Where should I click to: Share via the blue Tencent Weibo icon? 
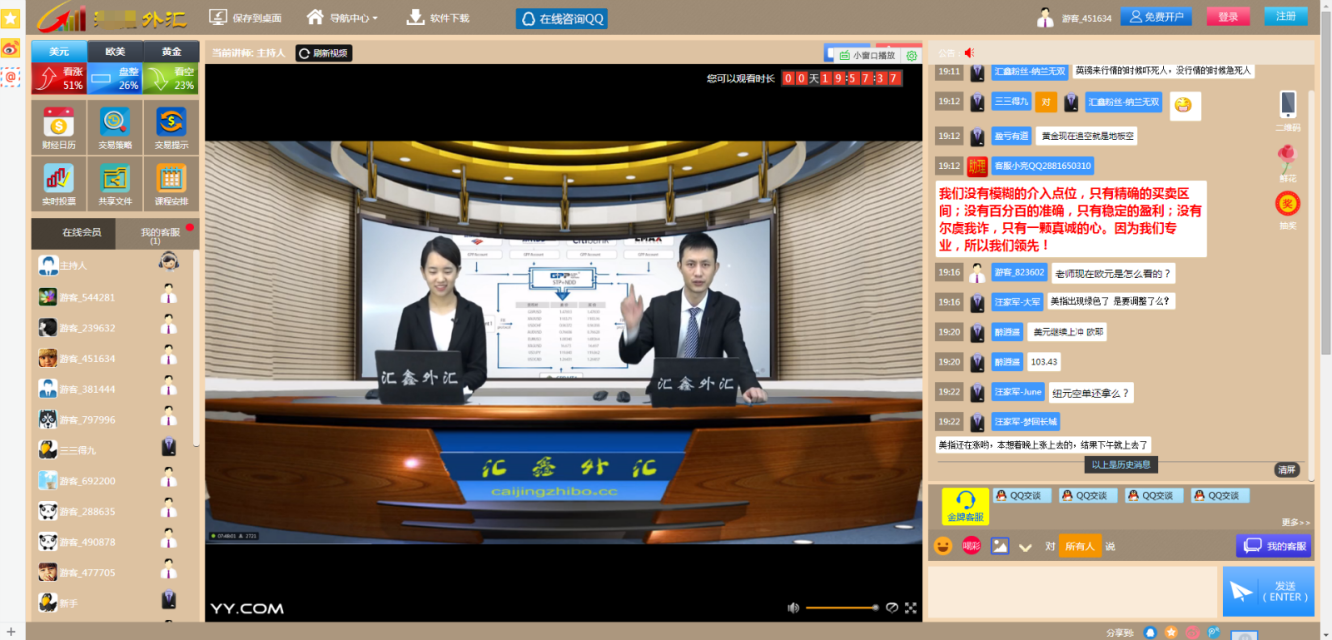(x=1213, y=632)
